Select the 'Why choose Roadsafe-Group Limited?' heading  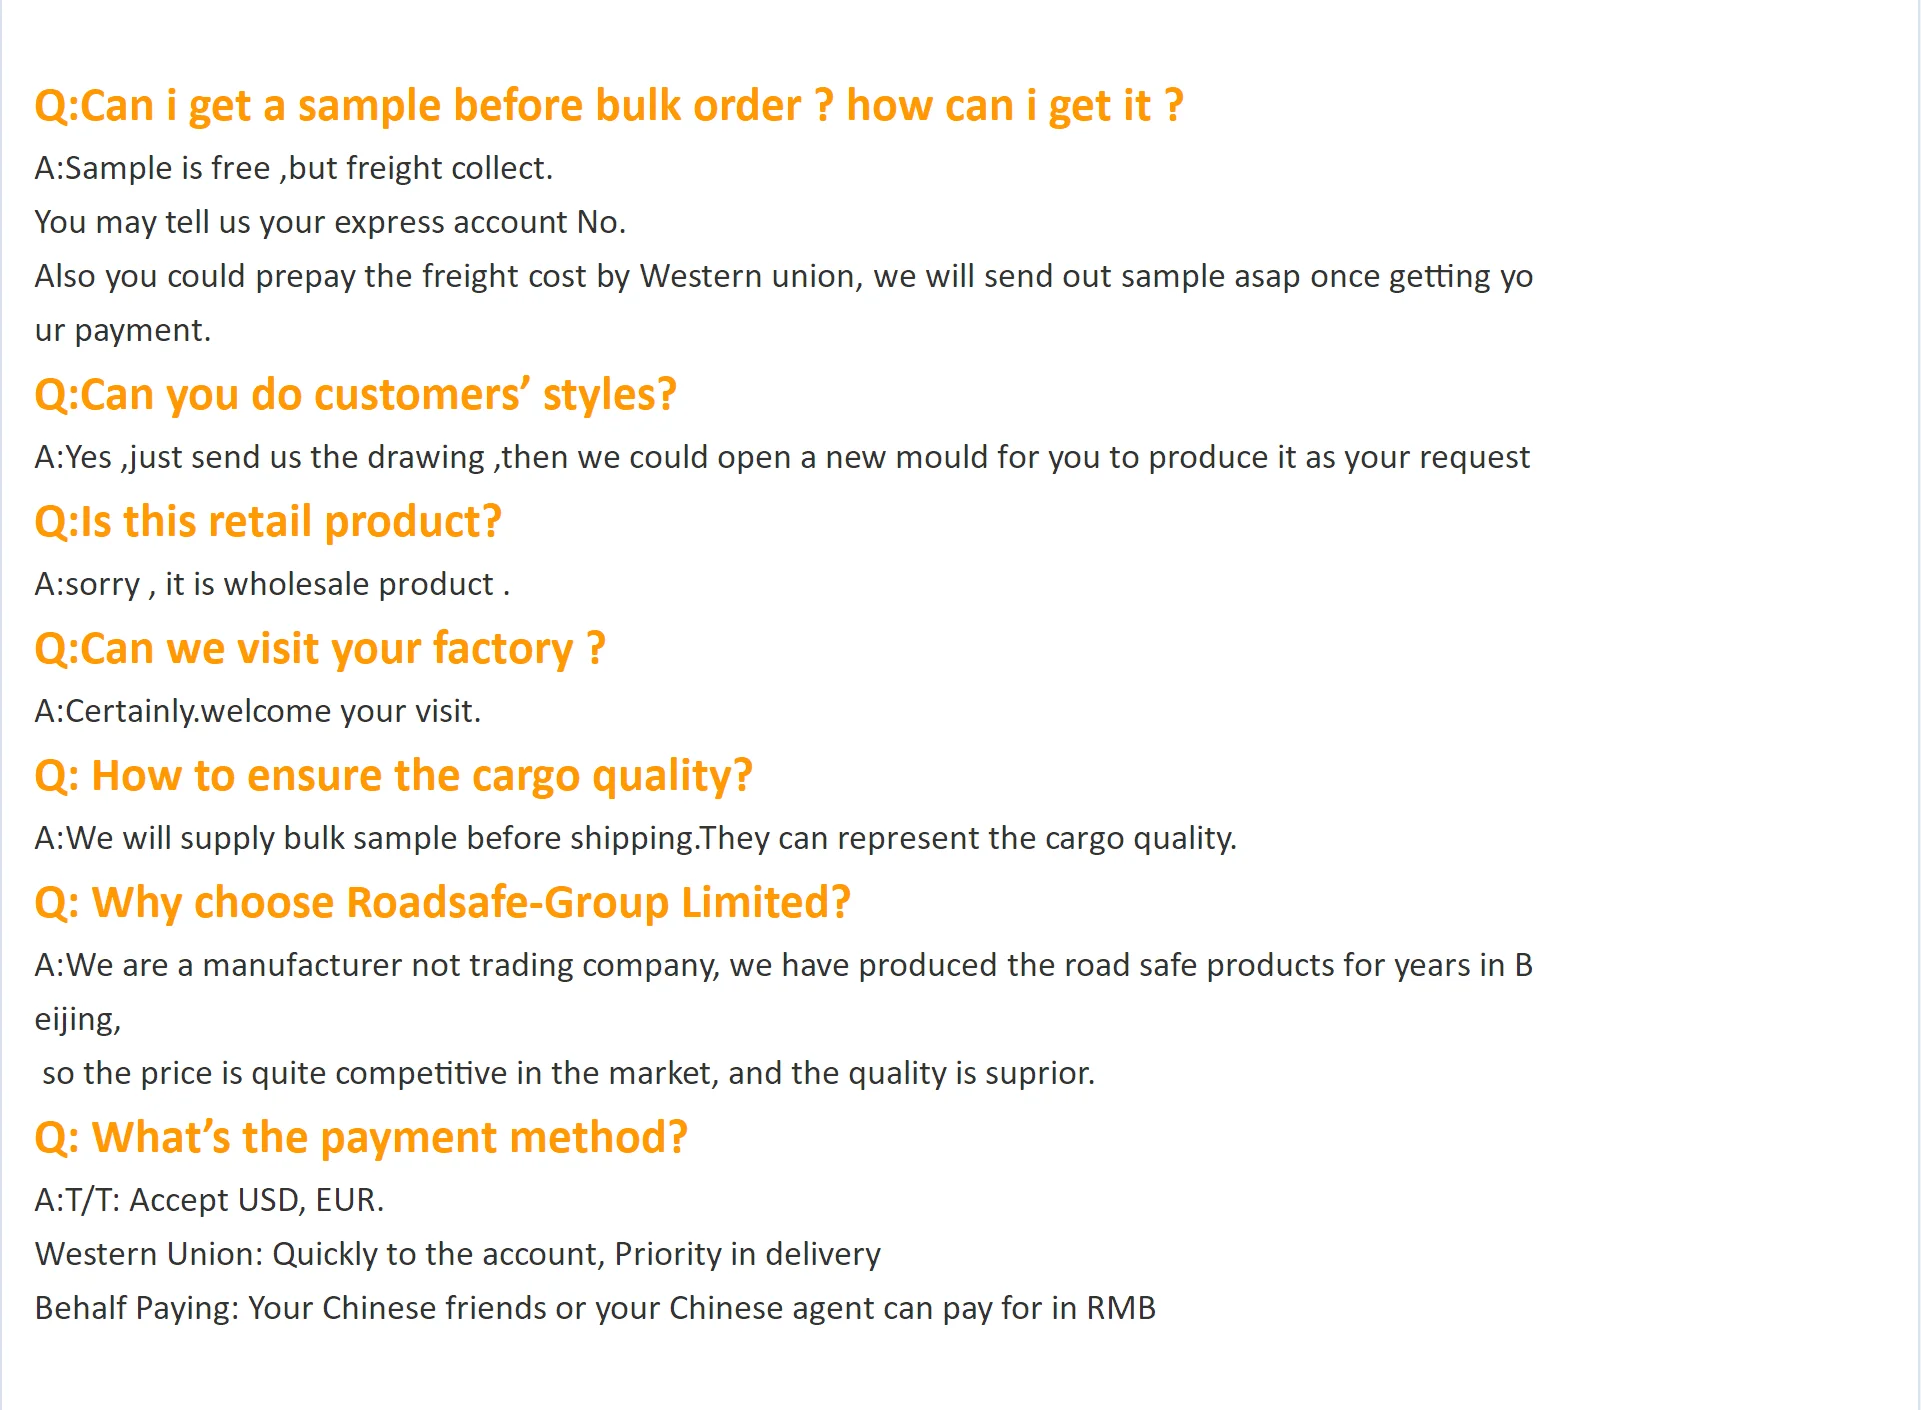(441, 903)
